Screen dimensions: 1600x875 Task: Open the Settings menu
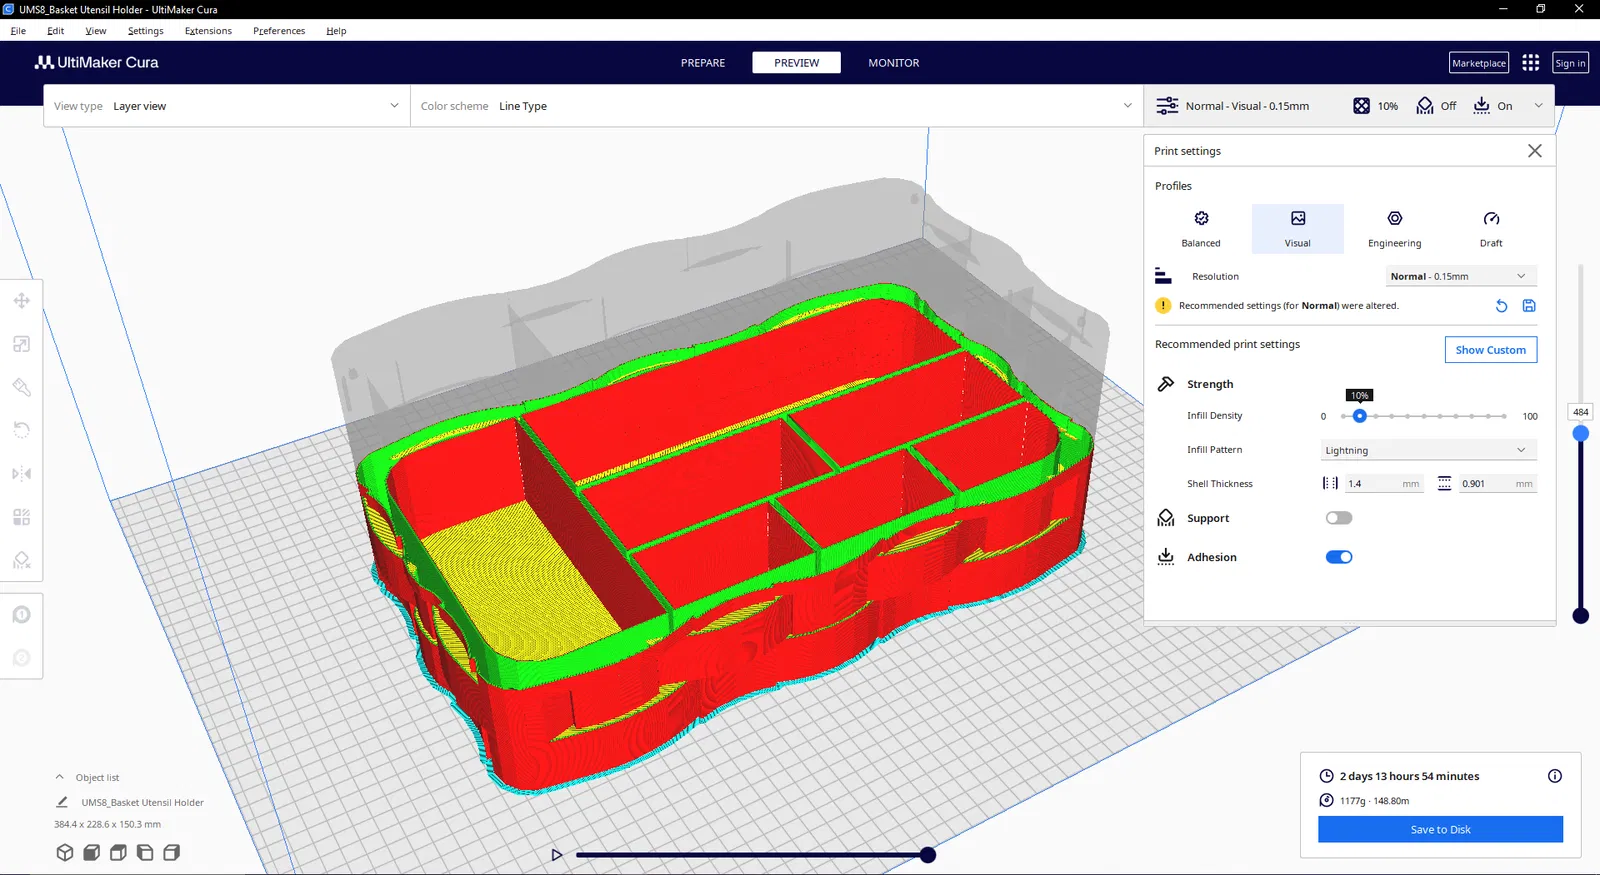click(x=146, y=31)
